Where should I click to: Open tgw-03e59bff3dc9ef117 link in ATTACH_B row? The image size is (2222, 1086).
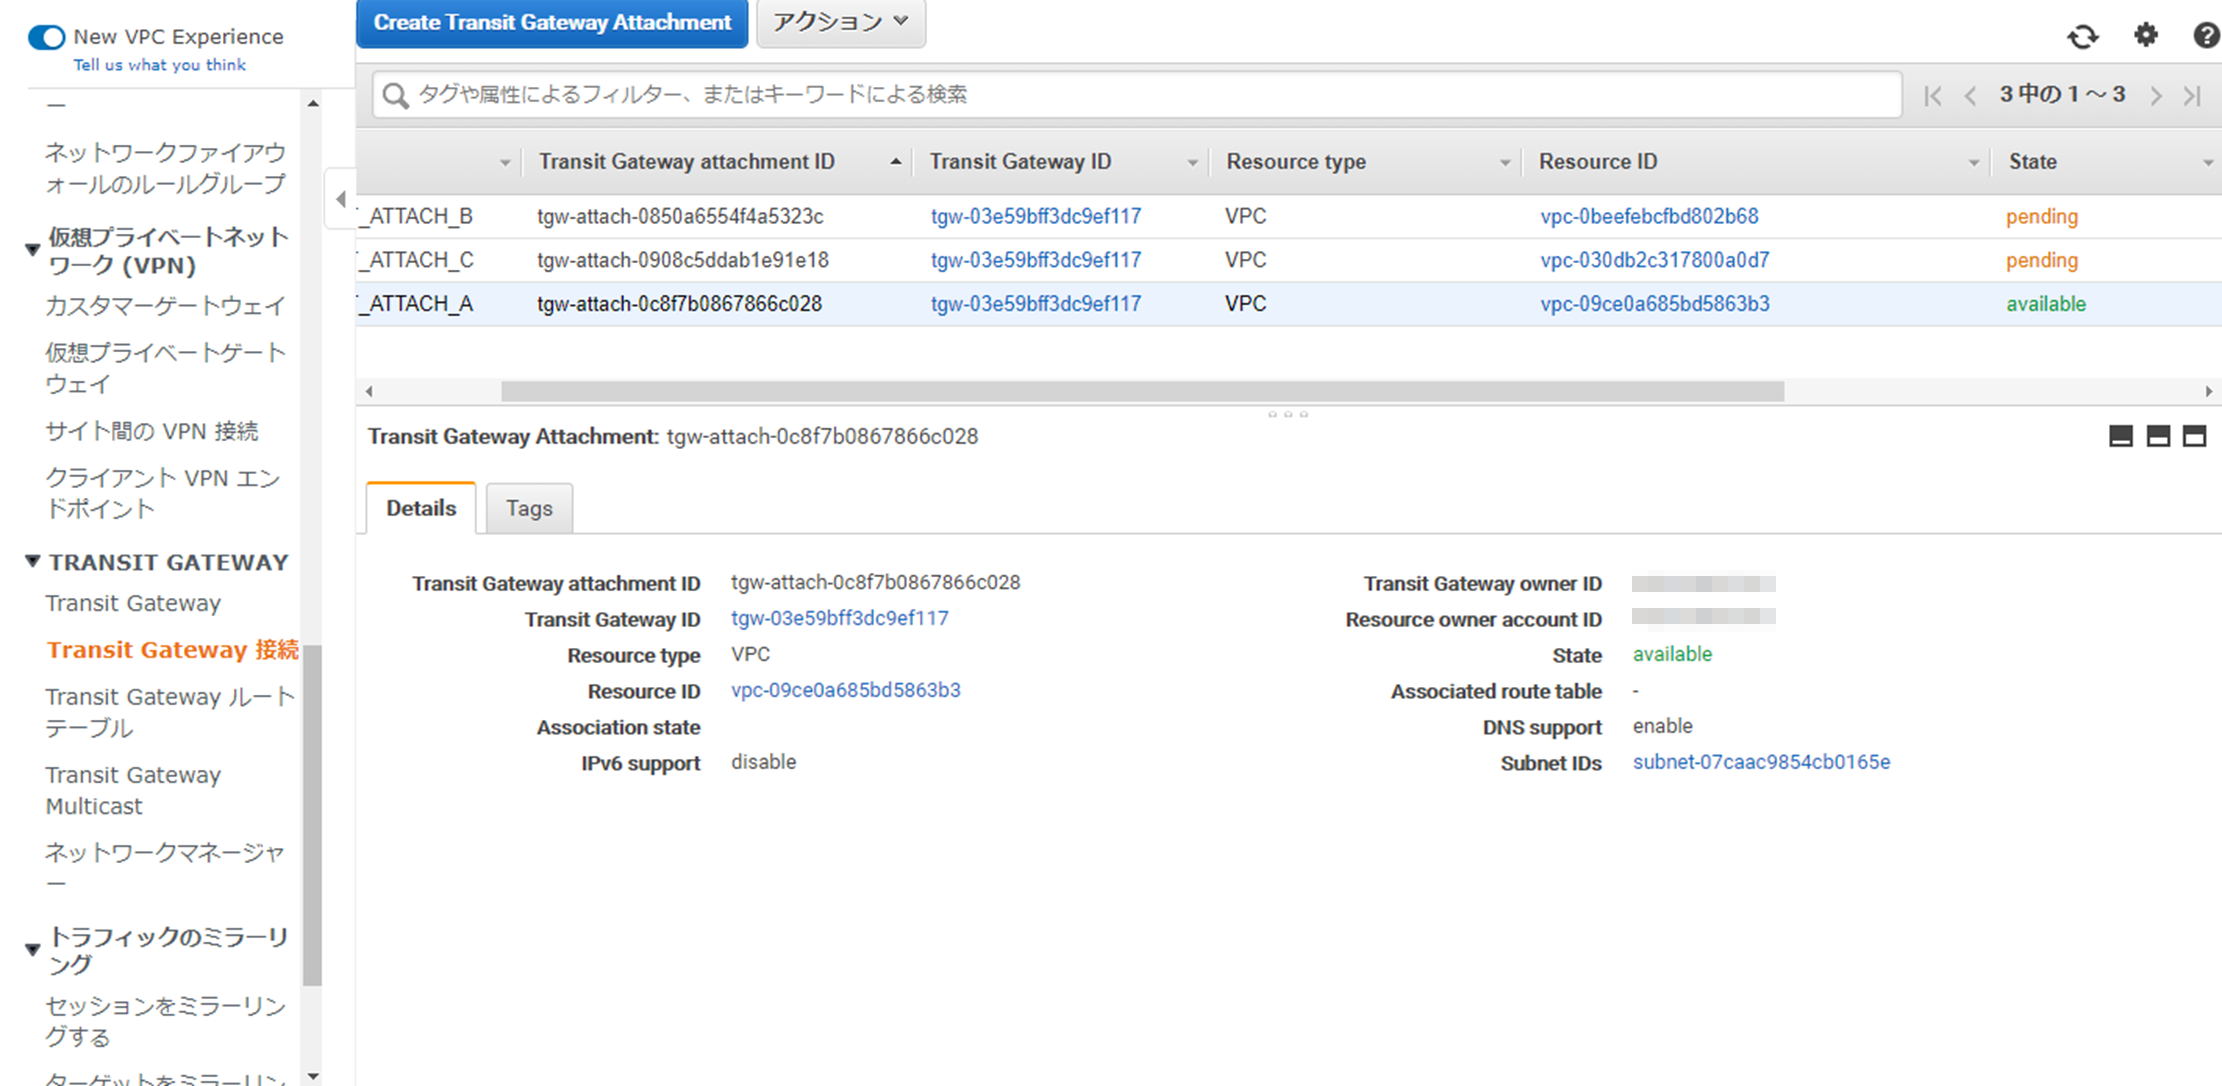pyautogui.click(x=1036, y=217)
